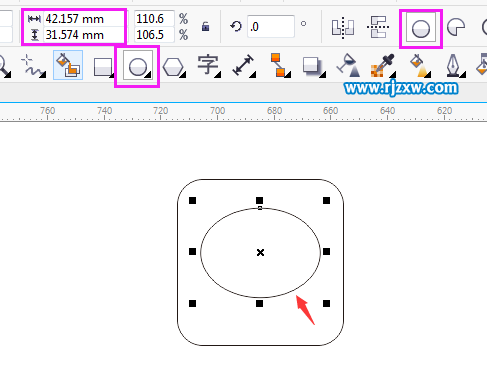Click the rotation angle field
Image resolution: width=487 pixels, height=382 pixels.
point(271,26)
